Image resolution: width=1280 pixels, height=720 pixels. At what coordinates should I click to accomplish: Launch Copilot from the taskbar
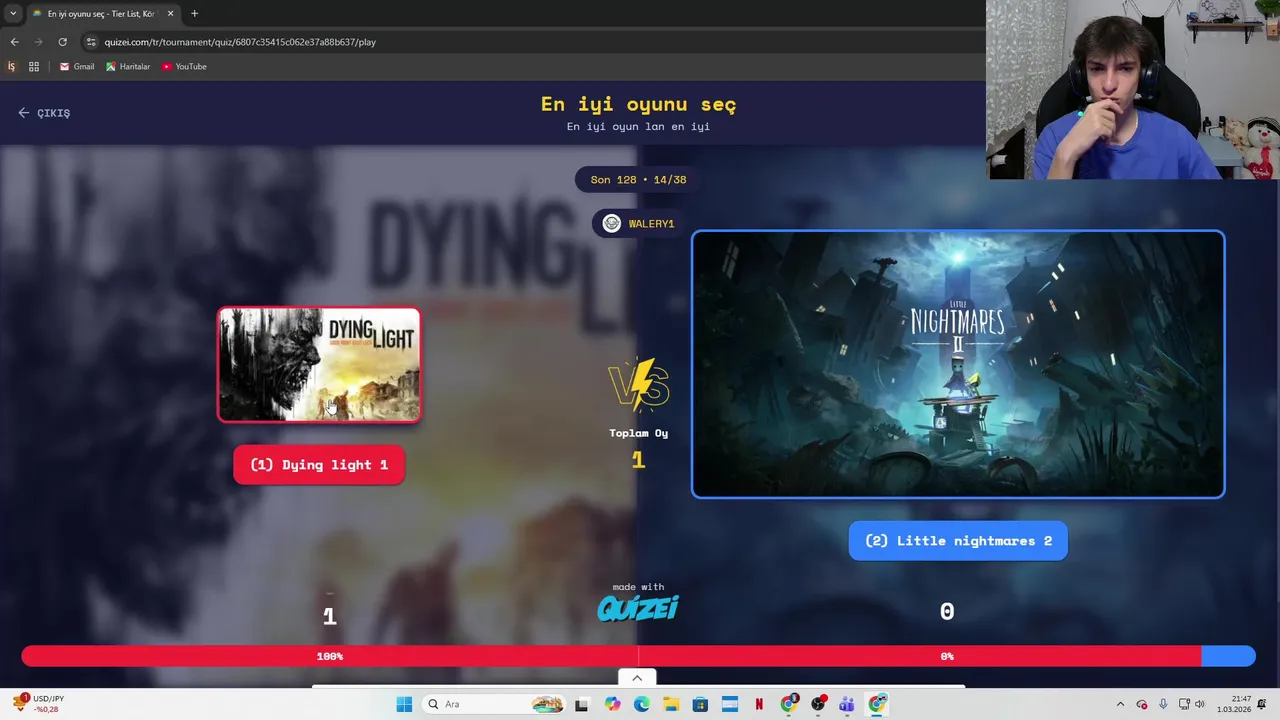(x=612, y=704)
